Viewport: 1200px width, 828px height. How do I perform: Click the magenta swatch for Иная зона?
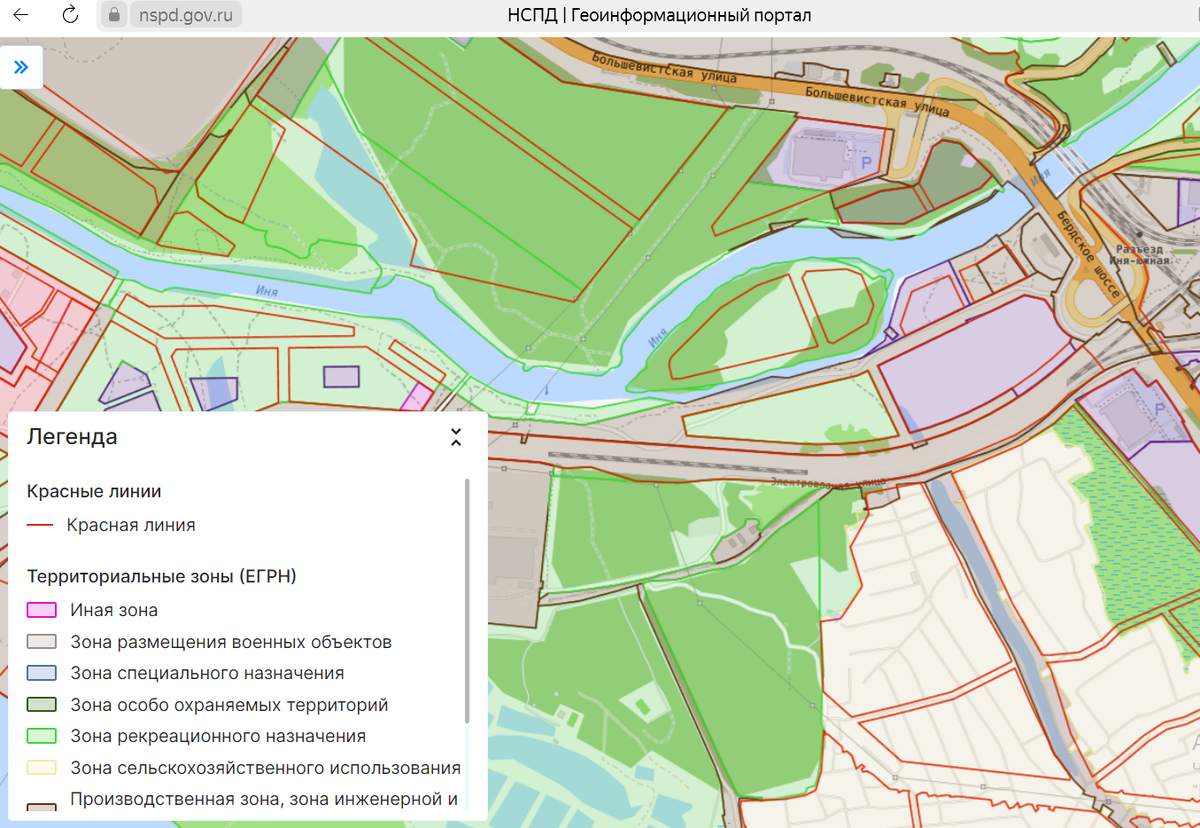(41, 610)
